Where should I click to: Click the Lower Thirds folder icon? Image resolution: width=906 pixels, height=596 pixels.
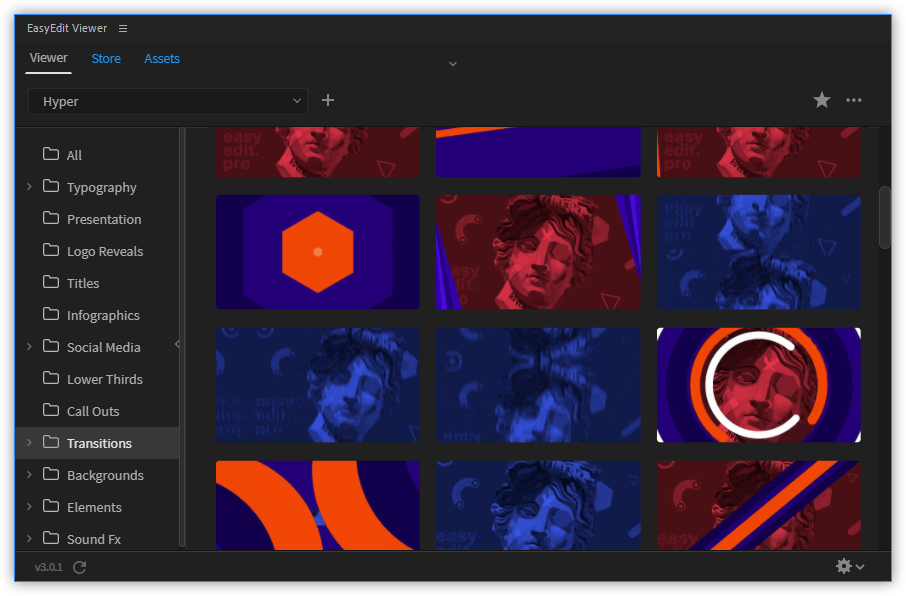coord(51,378)
